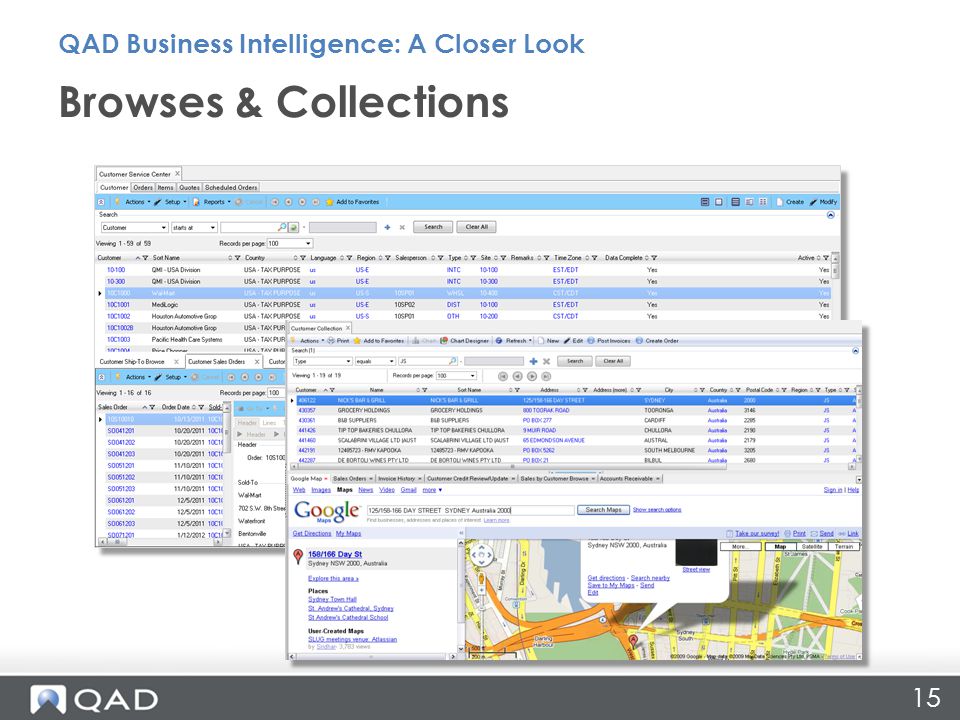The width and height of the screenshot is (960, 720).
Task: Add a search criterion in Customer Collection
Action: (x=533, y=362)
